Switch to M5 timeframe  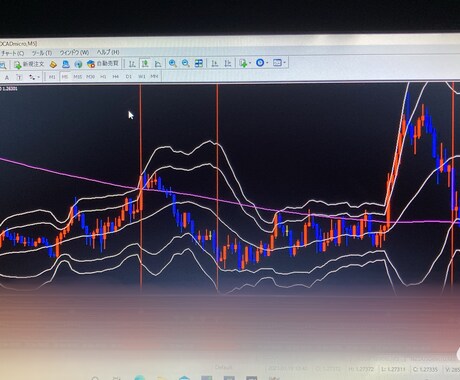click(x=65, y=77)
